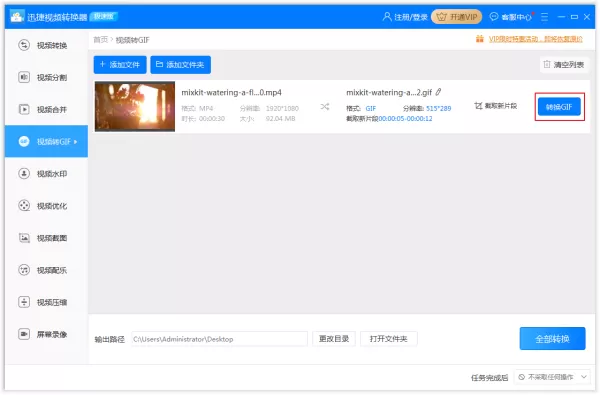The image size is (600, 395).
Task: Click the GIF format value
Action: (370, 109)
